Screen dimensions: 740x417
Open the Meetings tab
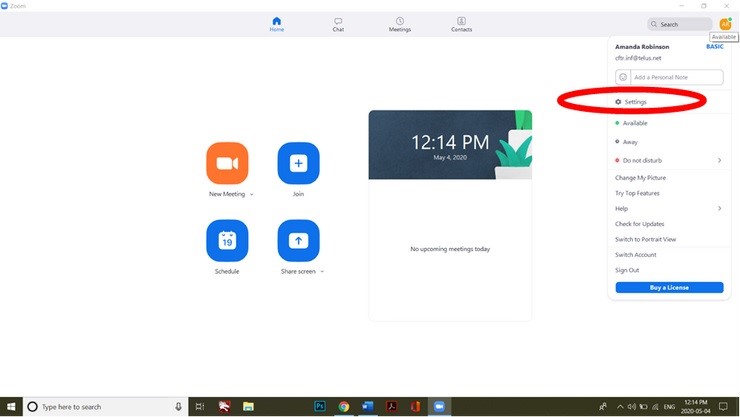pos(400,24)
